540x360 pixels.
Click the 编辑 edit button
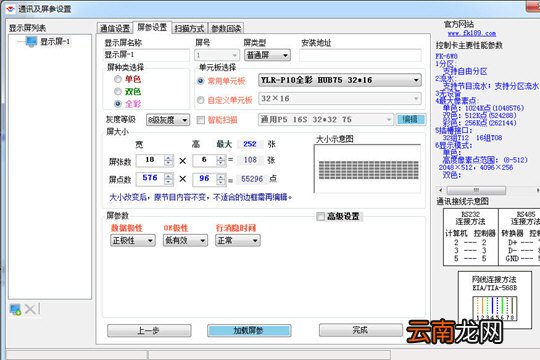(411, 119)
